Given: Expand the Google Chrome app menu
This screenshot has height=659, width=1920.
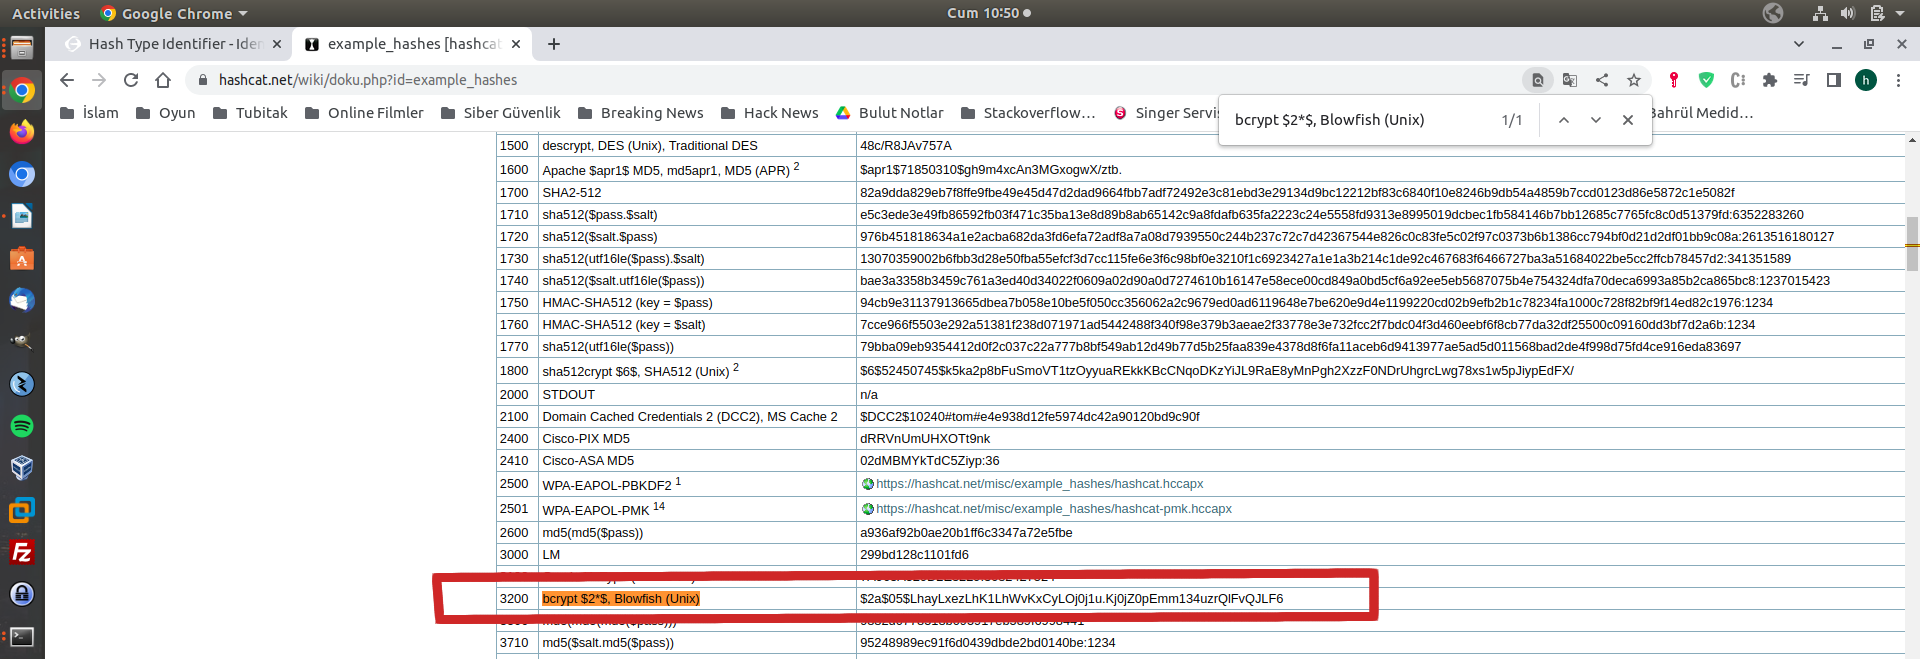Looking at the screenshot, I should pos(175,14).
